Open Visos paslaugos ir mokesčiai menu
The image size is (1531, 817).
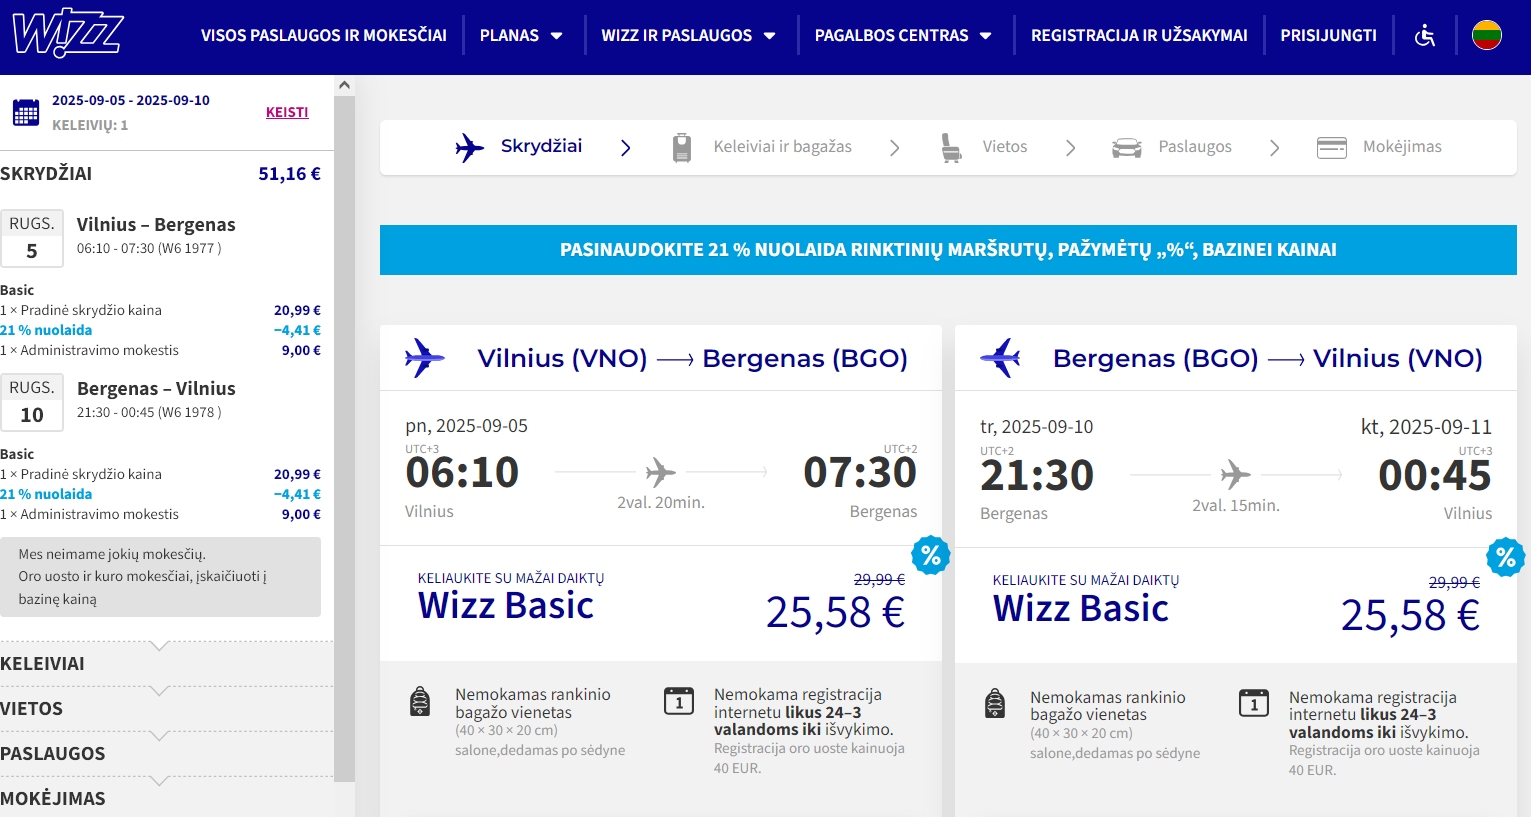tap(324, 35)
